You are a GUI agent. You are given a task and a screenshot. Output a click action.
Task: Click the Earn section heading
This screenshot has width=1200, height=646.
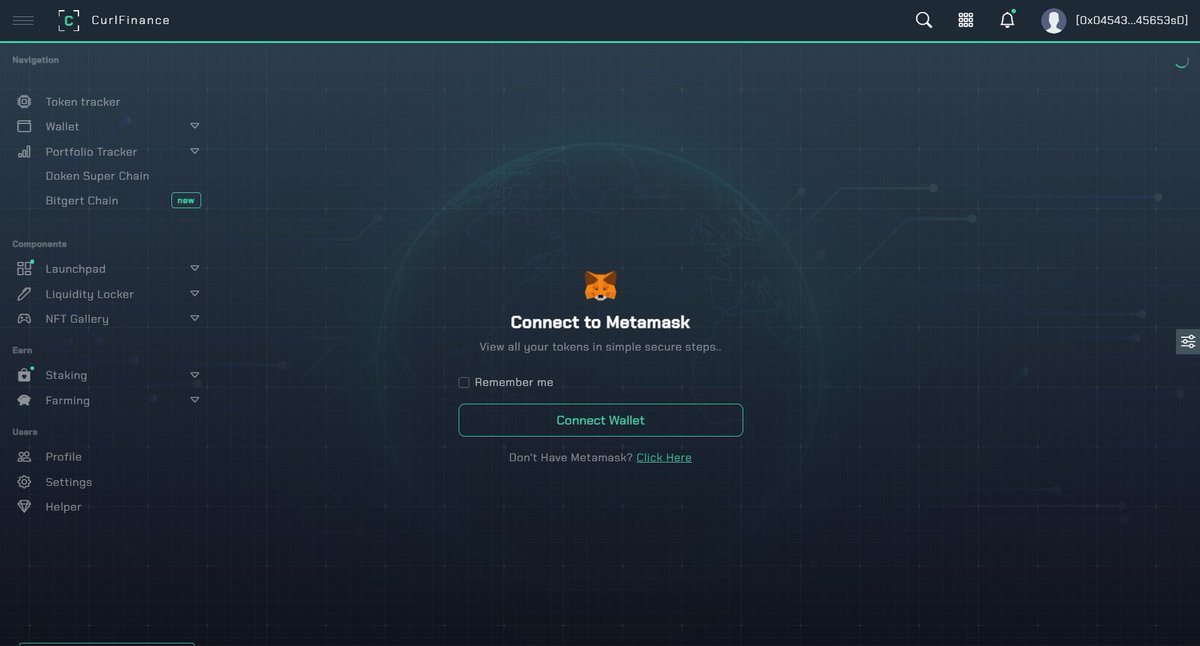(x=22, y=351)
